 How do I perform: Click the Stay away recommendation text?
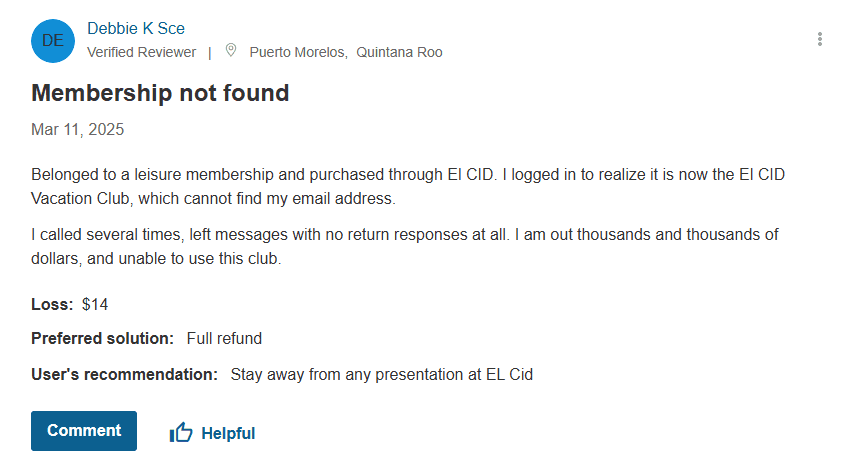[381, 375]
